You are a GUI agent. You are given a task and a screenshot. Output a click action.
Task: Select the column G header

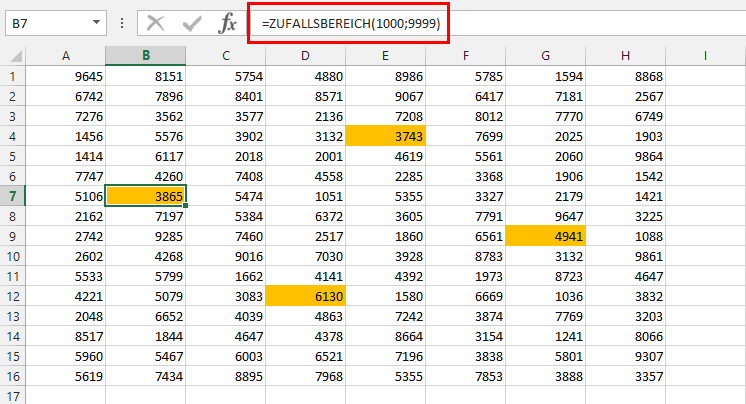click(546, 55)
